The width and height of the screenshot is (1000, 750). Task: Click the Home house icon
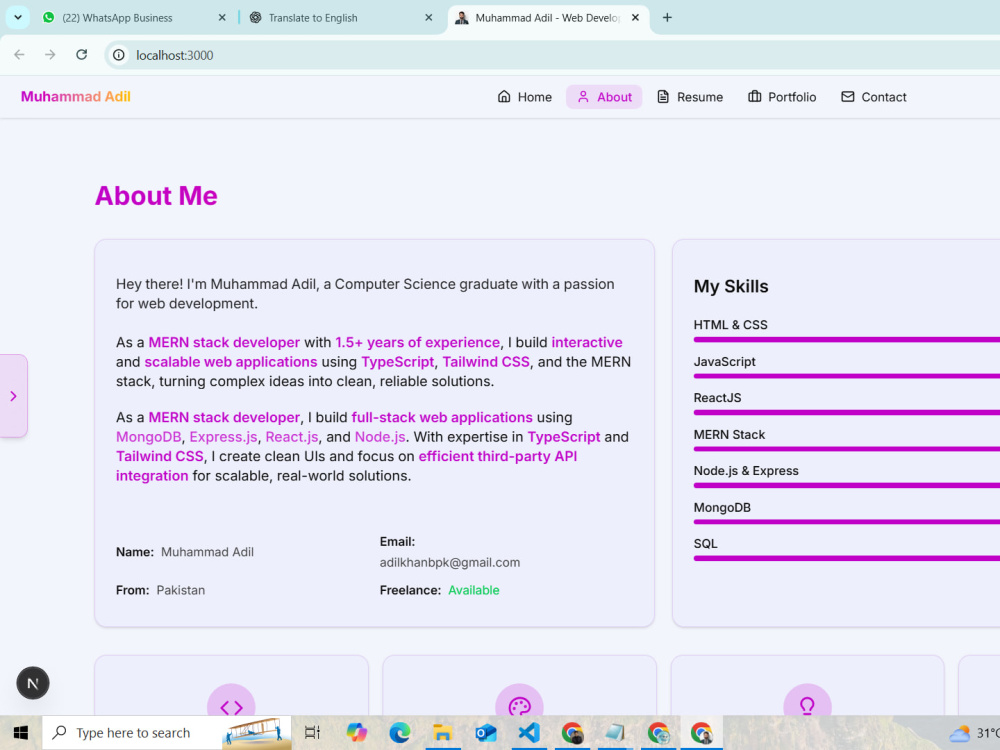coord(504,96)
